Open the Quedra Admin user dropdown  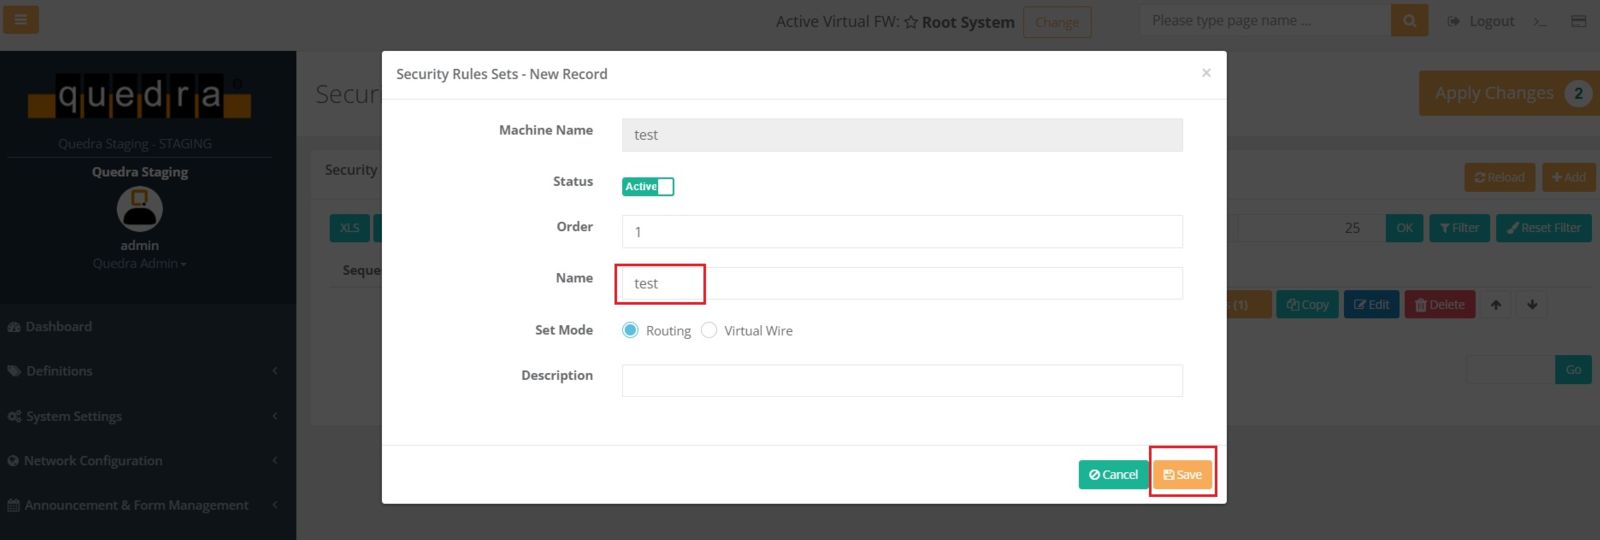click(x=139, y=264)
